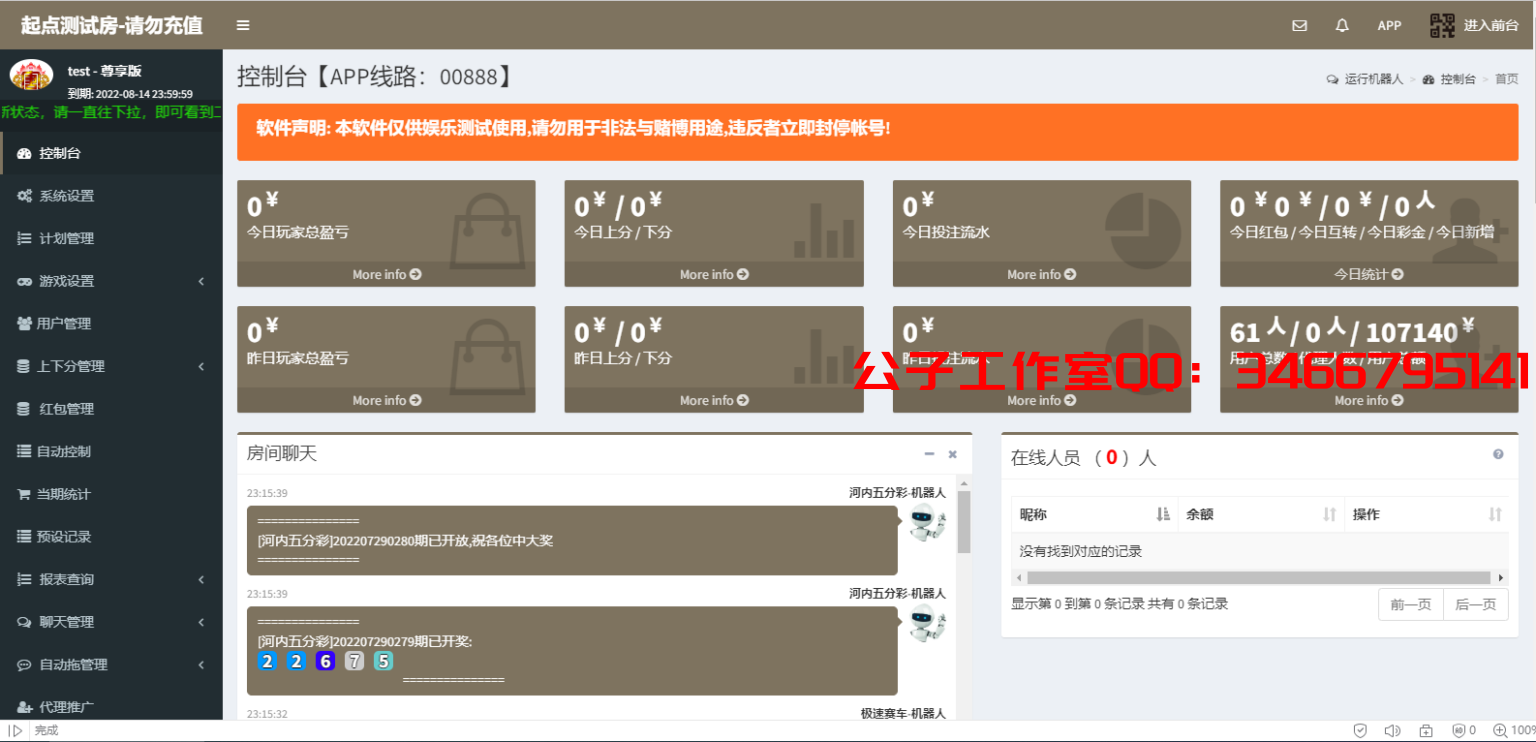
Task: Click 后一页 pagination button
Action: 1476,604
